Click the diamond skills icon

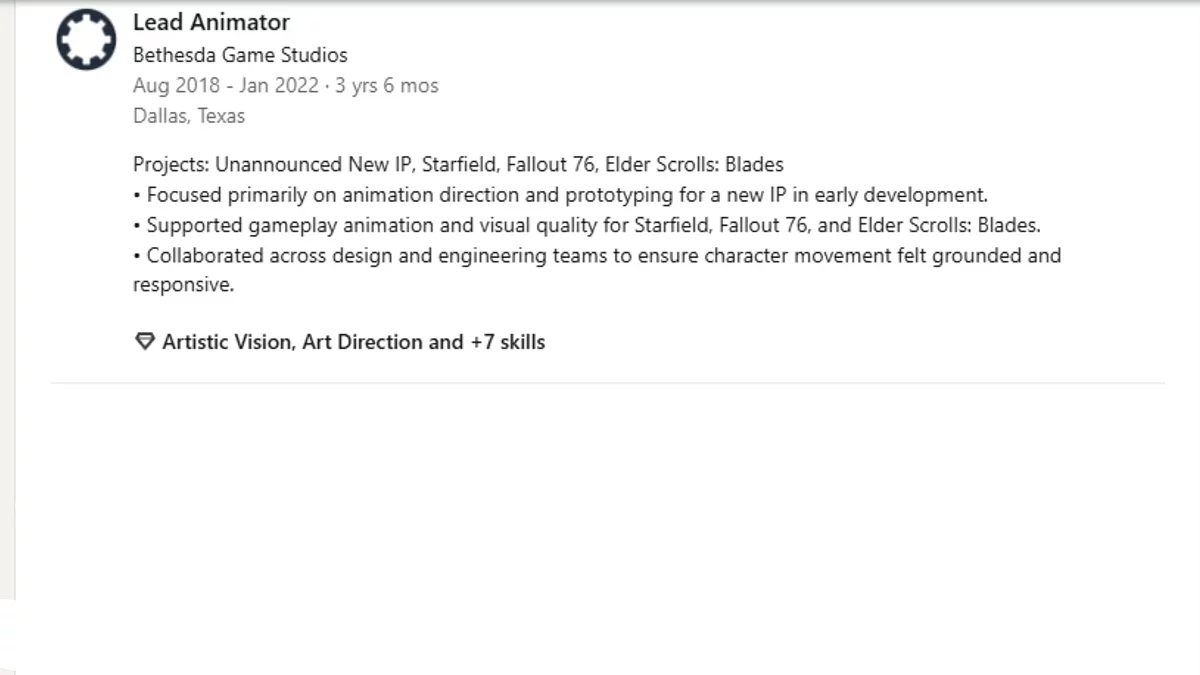[145, 342]
